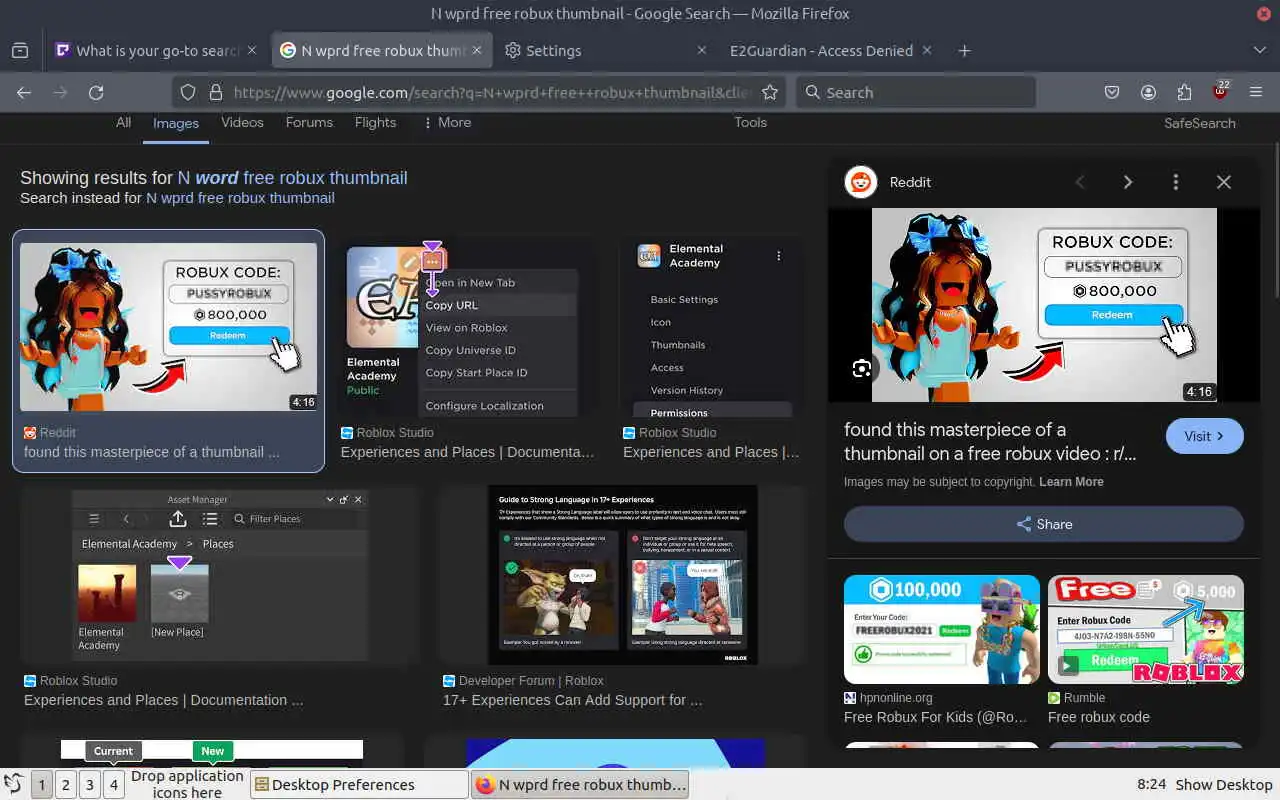Expand the More search categories menu

coord(447,122)
